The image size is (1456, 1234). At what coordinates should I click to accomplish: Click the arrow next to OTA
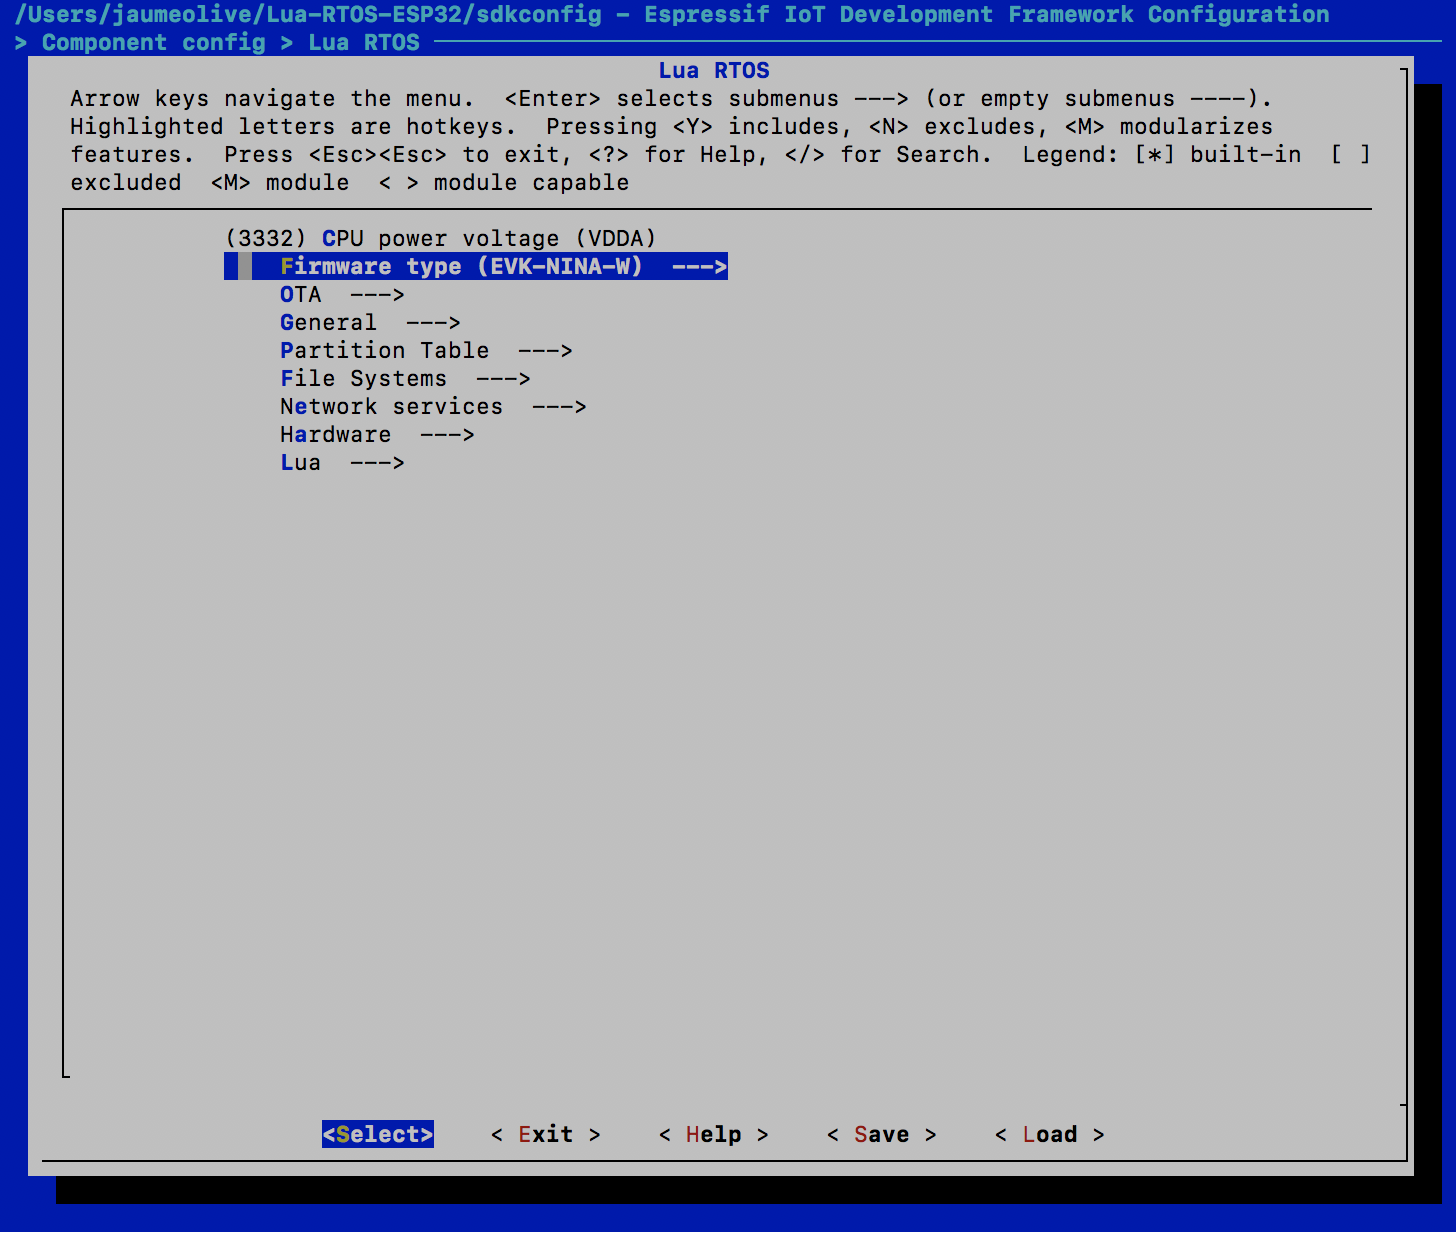[377, 294]
